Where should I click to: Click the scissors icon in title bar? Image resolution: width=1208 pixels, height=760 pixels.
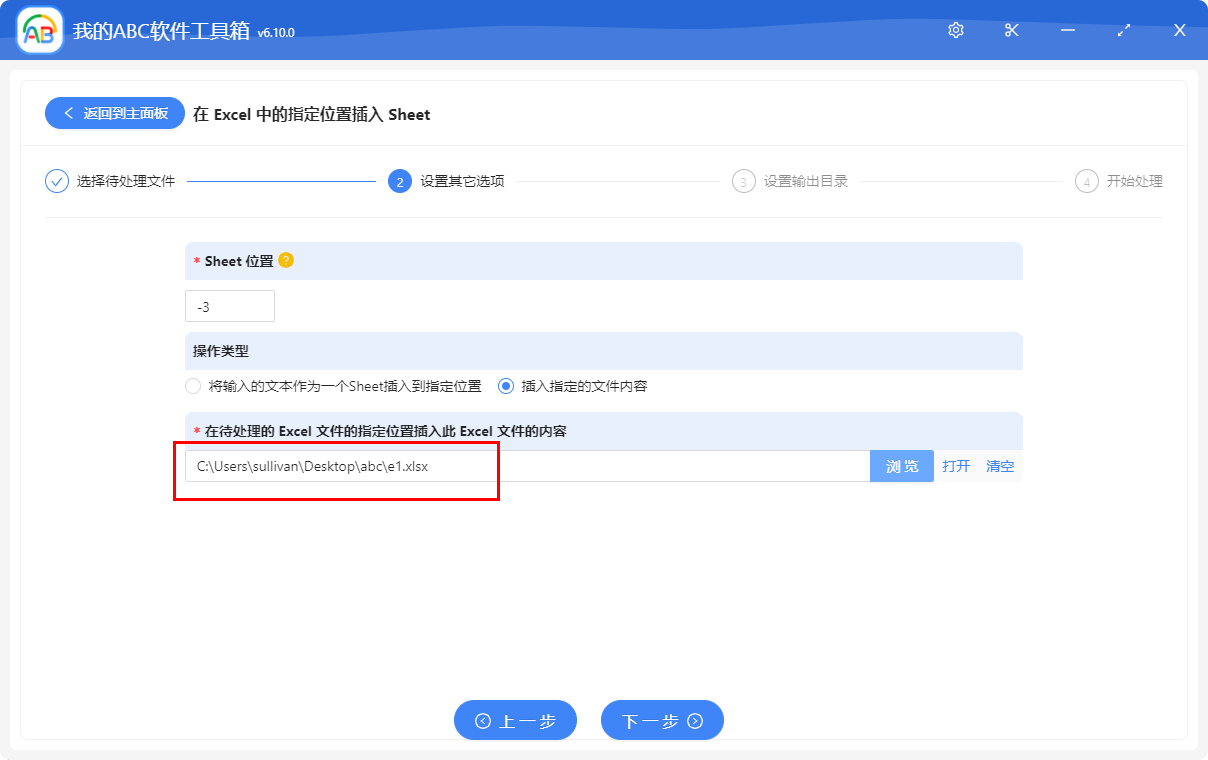pos(1012,30)
